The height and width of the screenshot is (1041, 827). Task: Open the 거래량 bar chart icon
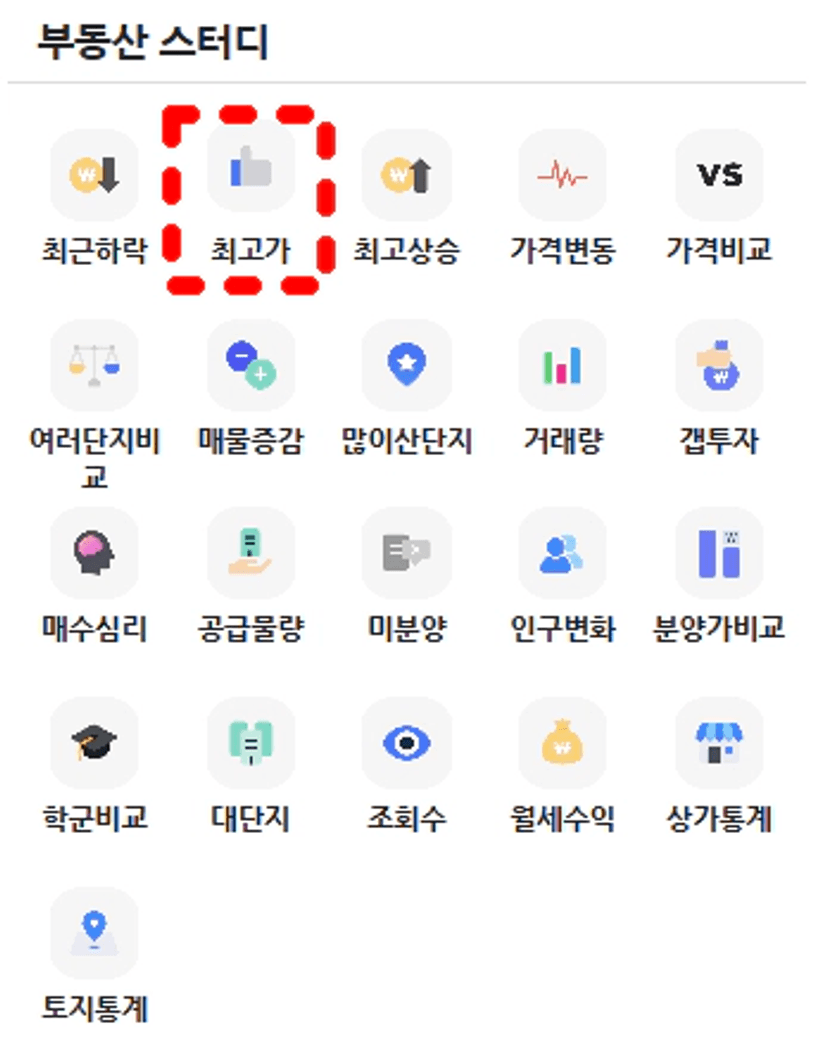point(563,365)
